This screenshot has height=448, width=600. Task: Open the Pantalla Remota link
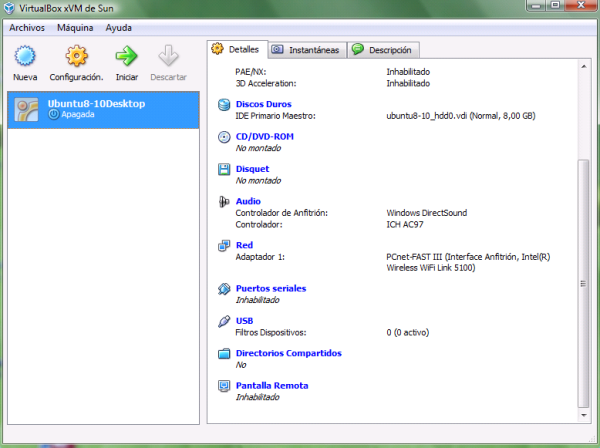pyautogui.click(x=271, y=385)
